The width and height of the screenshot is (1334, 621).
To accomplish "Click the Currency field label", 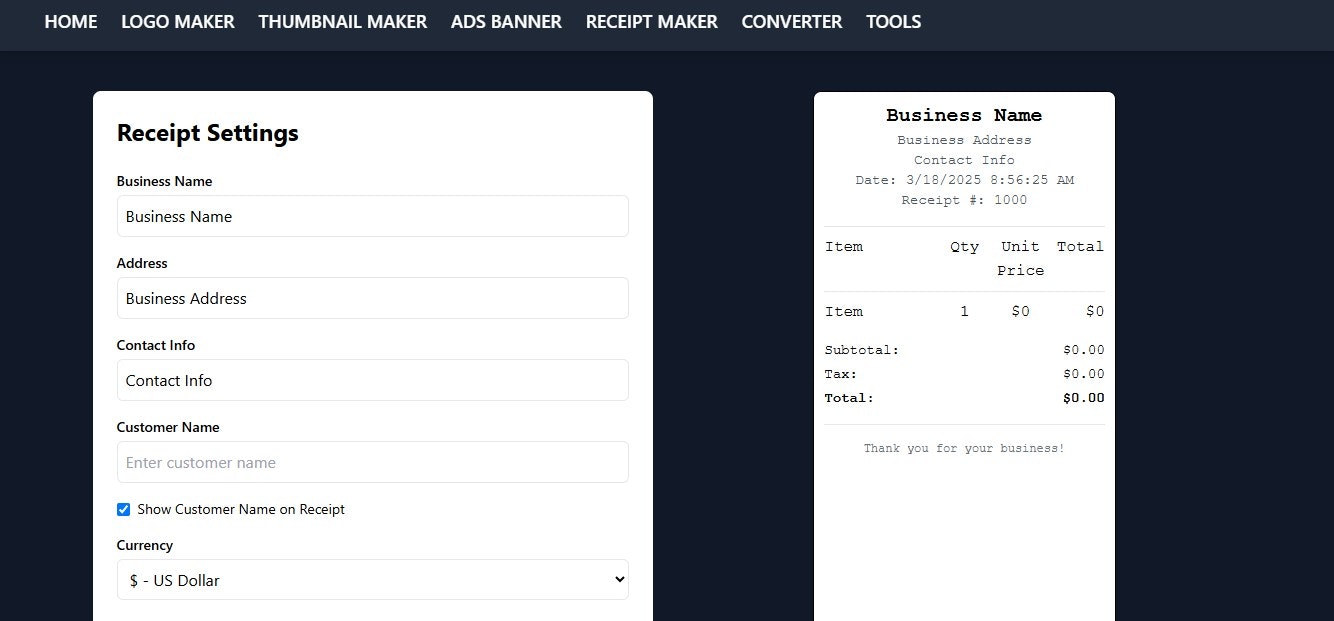I will tap(145, 545).
